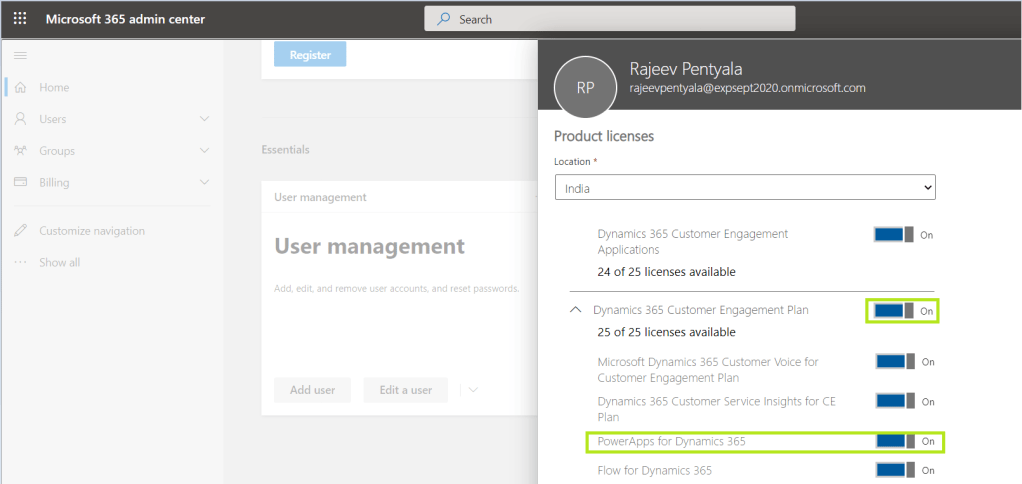Open the app launcher waffle icon
This screenshot has height=484, width=1022.
[20, 19]
